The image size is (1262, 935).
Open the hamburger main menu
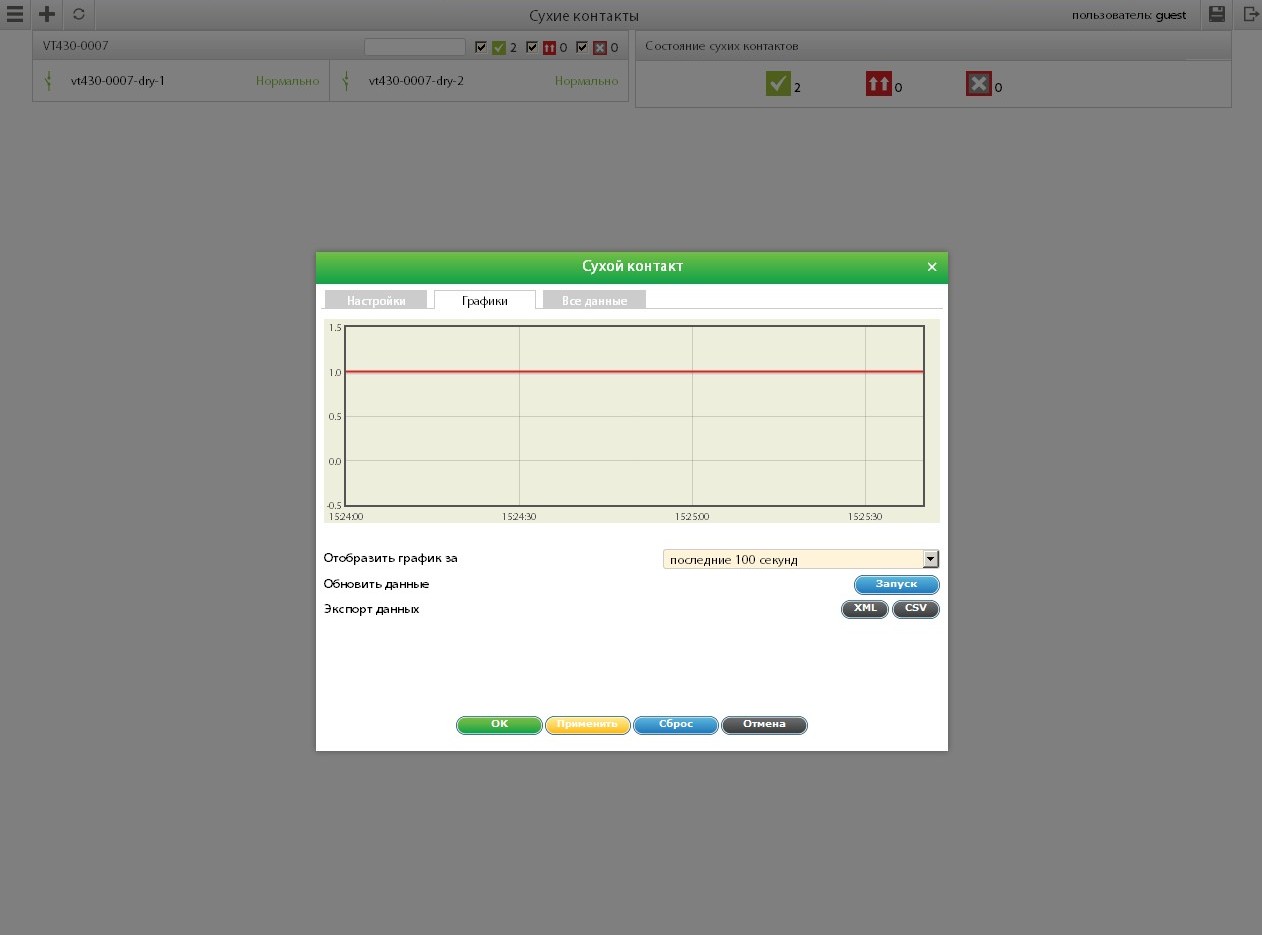[14, 15]
